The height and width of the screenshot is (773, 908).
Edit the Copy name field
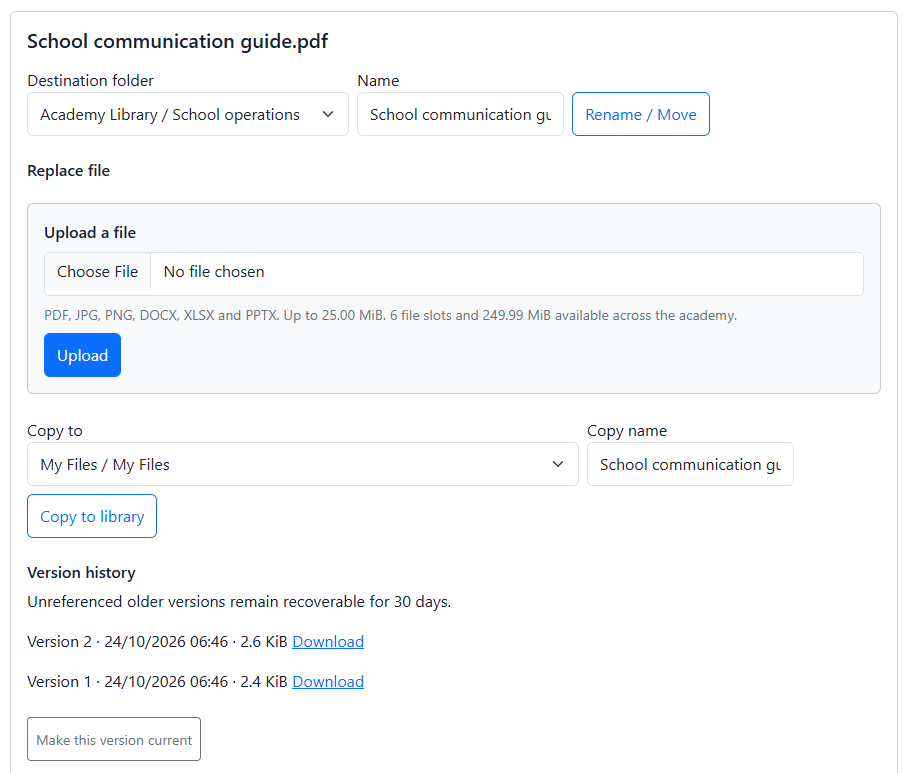point(690,464)
